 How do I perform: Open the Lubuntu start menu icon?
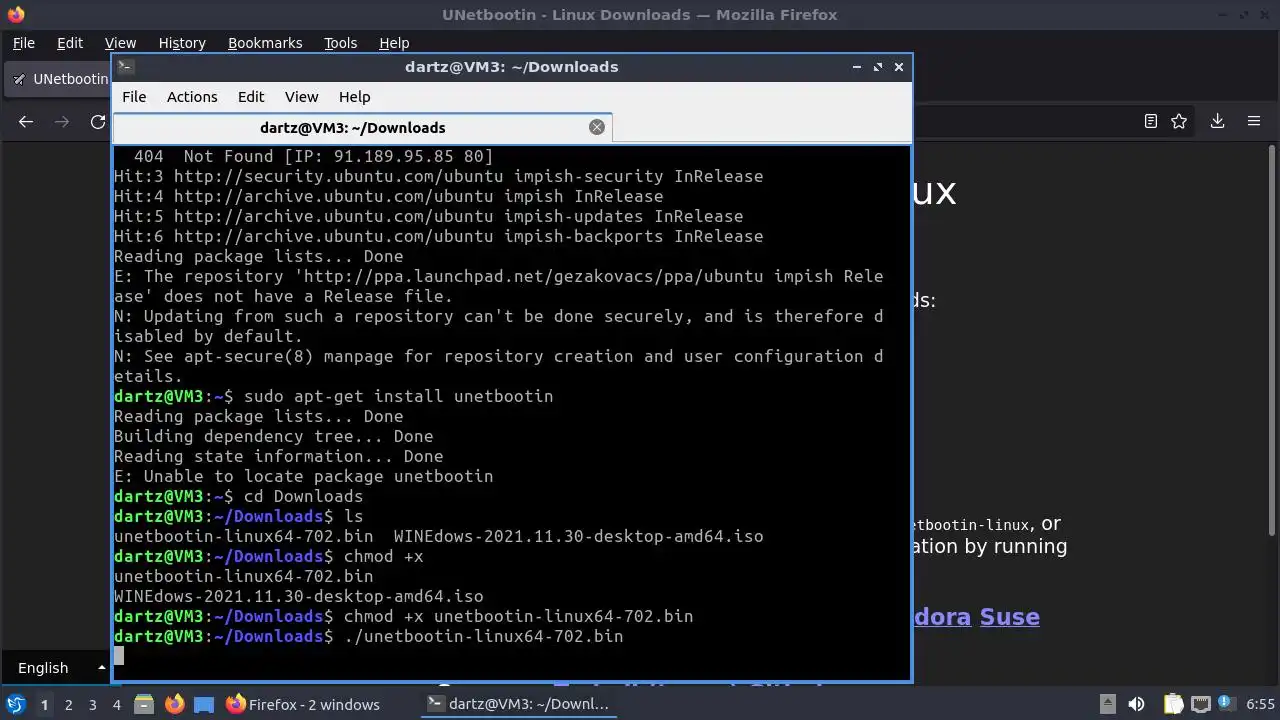[16, 704]
